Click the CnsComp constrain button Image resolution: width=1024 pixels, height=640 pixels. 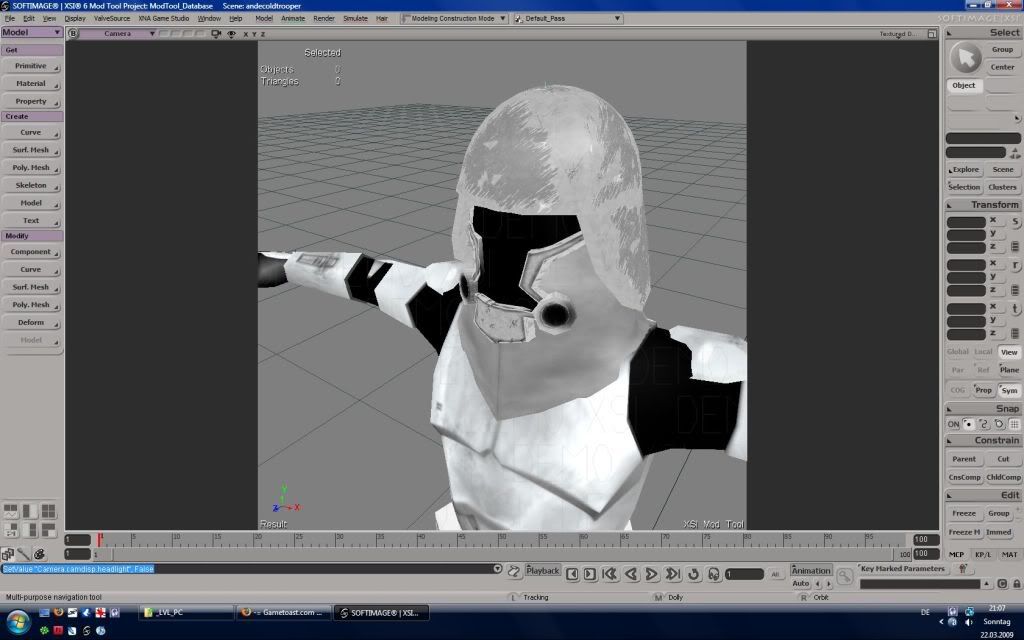pos(964,477)
